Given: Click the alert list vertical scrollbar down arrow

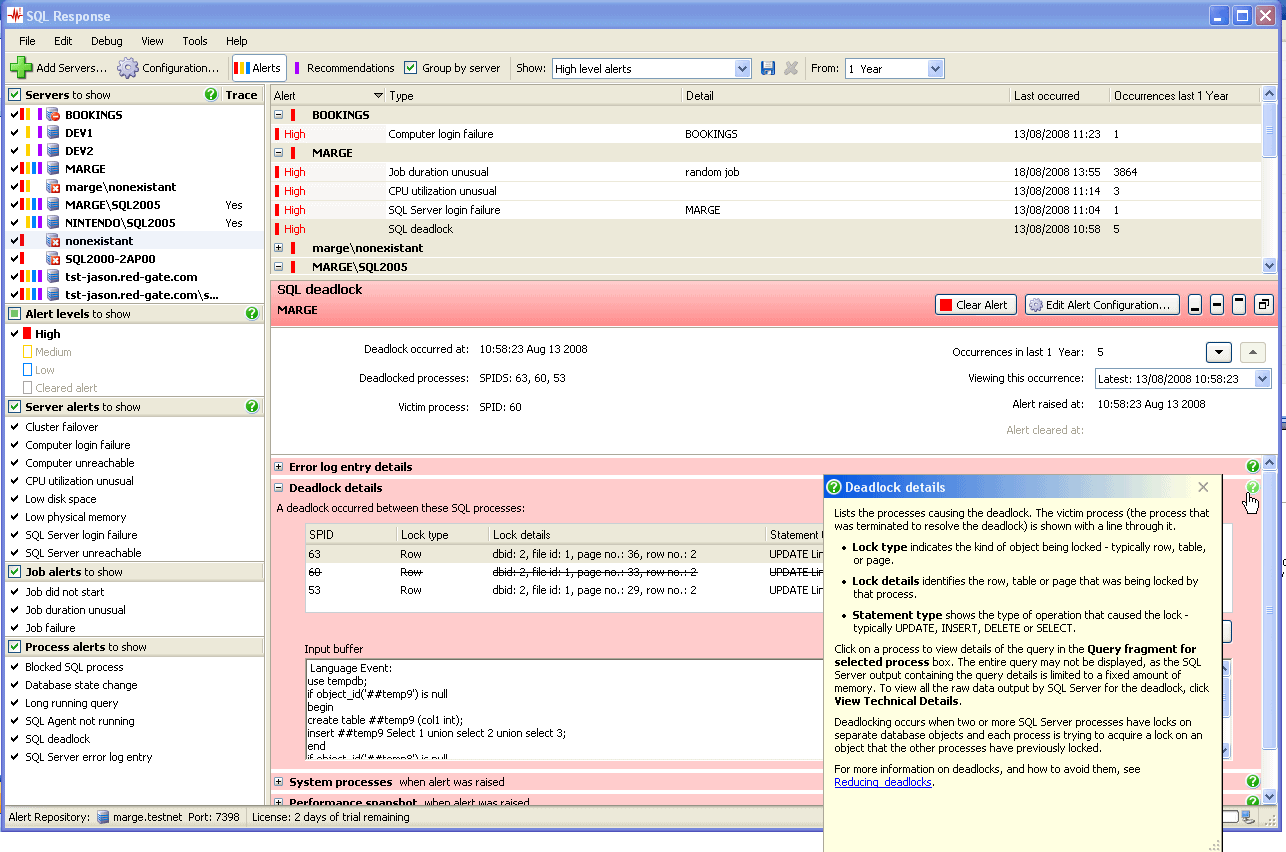Looking at the screenshot, I should coord(1270,266).
